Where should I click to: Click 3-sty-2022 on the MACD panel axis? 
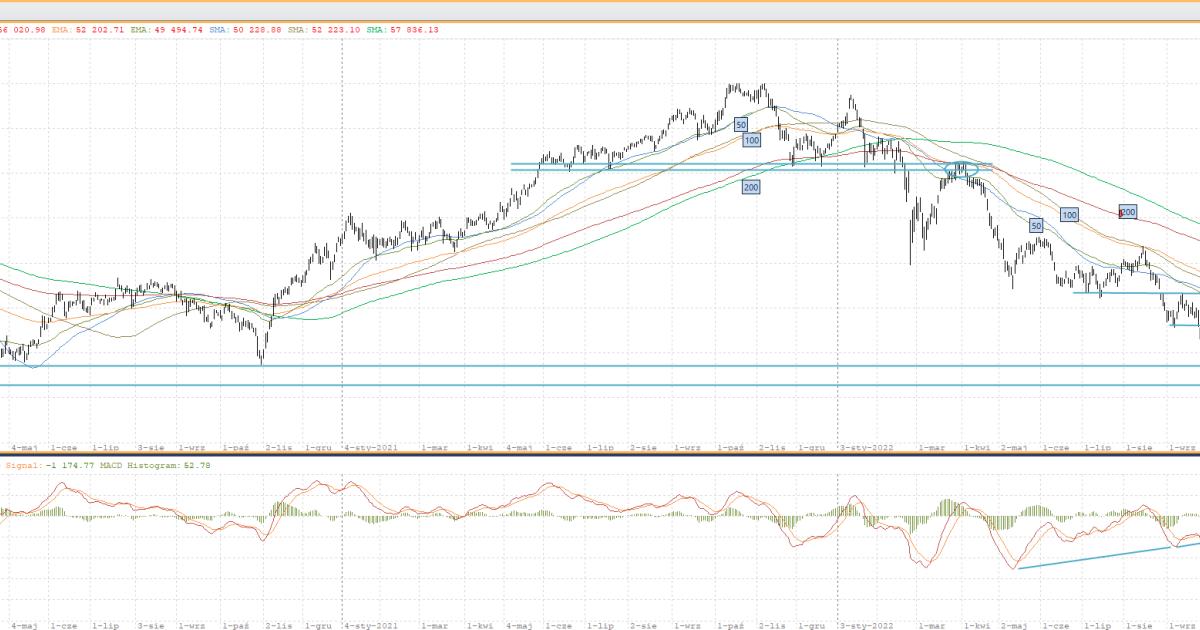coord(865,625)
